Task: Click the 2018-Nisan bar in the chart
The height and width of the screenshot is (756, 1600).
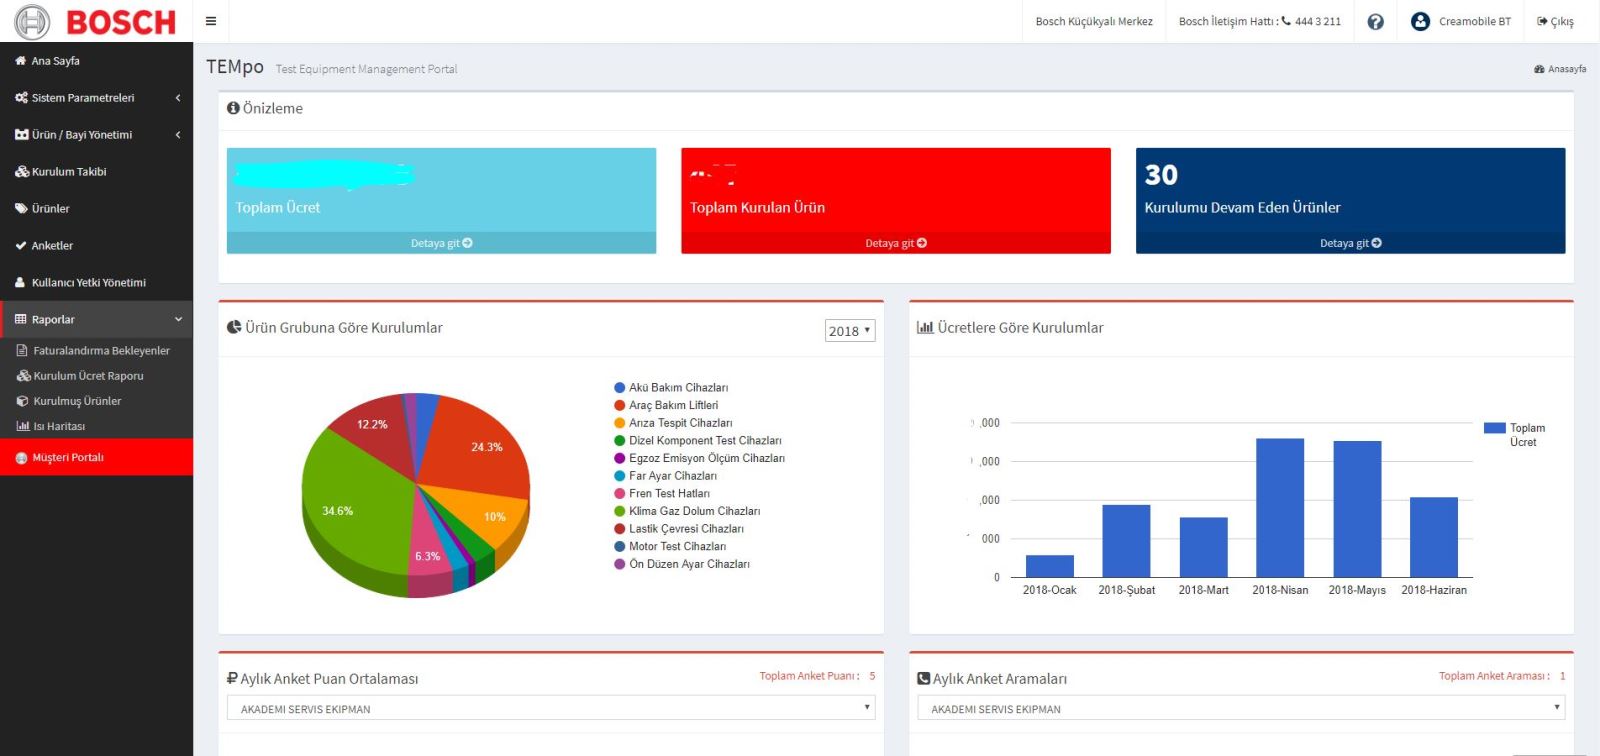Action: point(1280,508)
